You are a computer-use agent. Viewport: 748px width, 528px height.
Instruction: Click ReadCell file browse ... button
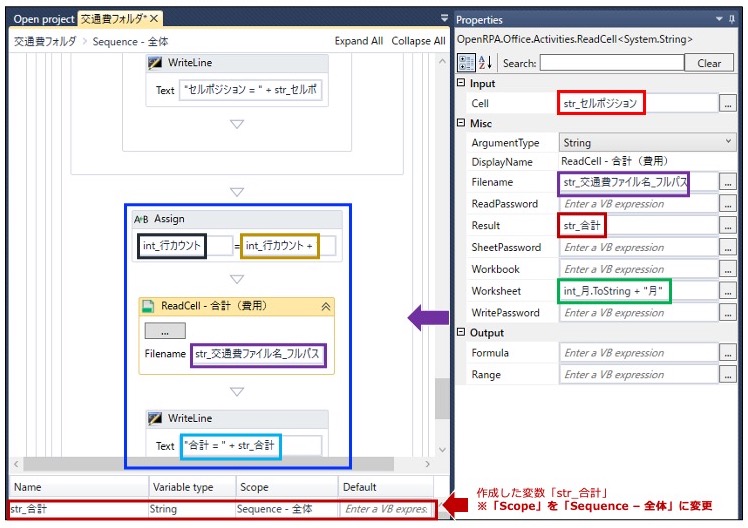coord(165,331)
